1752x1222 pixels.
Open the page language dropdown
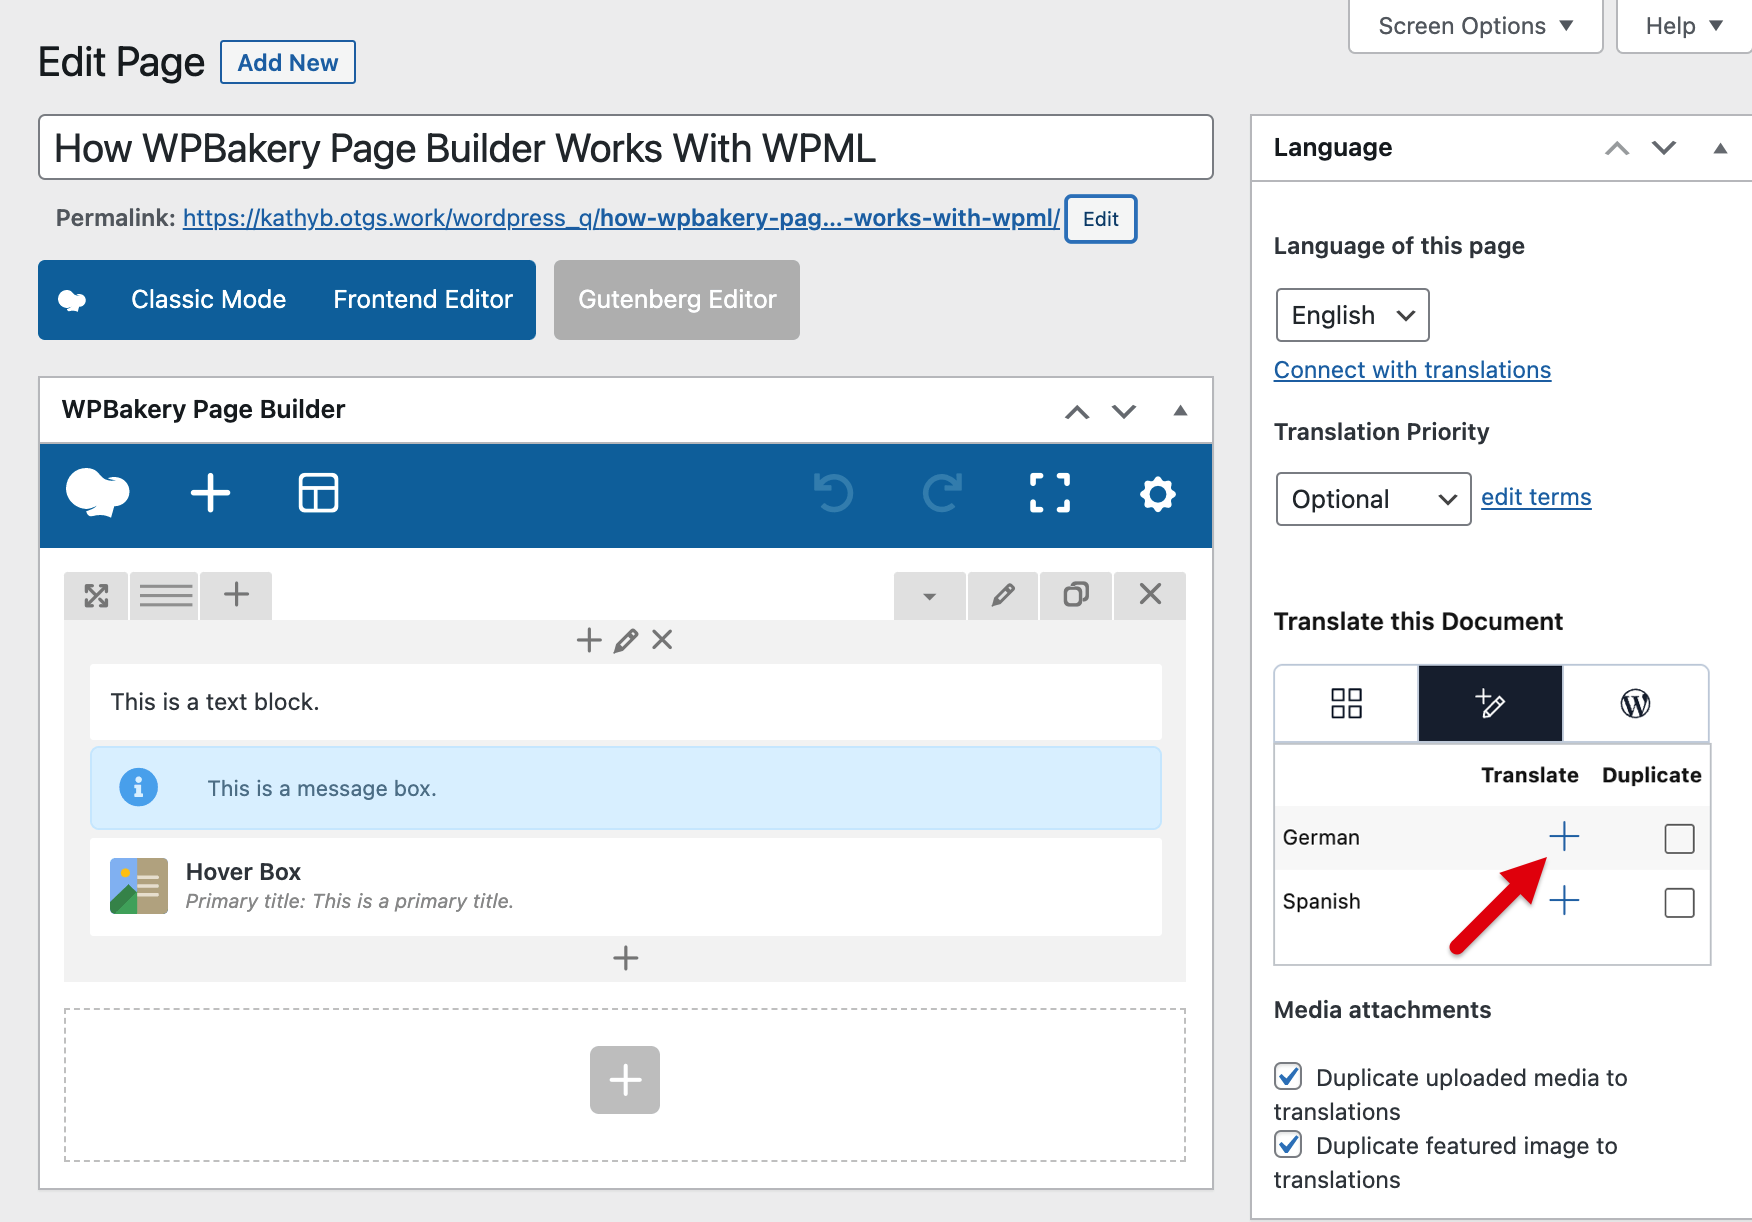coord(1352,315)
